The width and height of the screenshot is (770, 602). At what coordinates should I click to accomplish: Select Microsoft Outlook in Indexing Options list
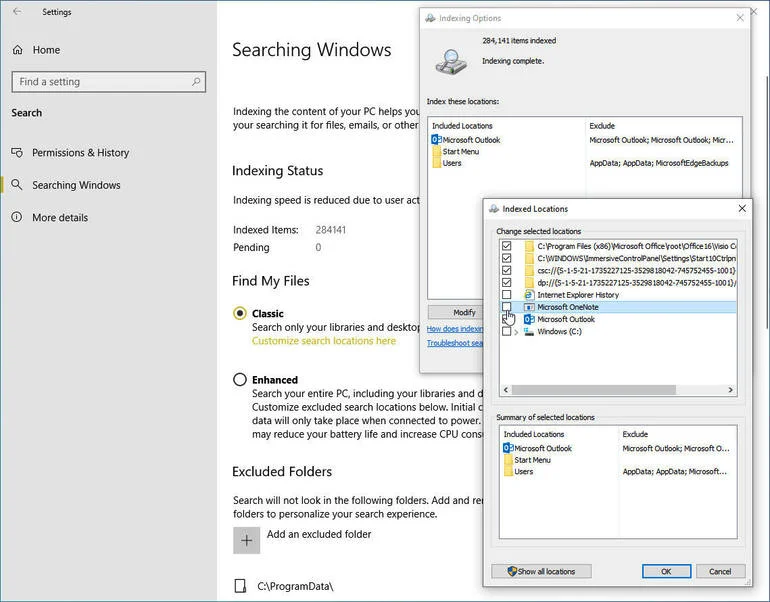[471, 140]
